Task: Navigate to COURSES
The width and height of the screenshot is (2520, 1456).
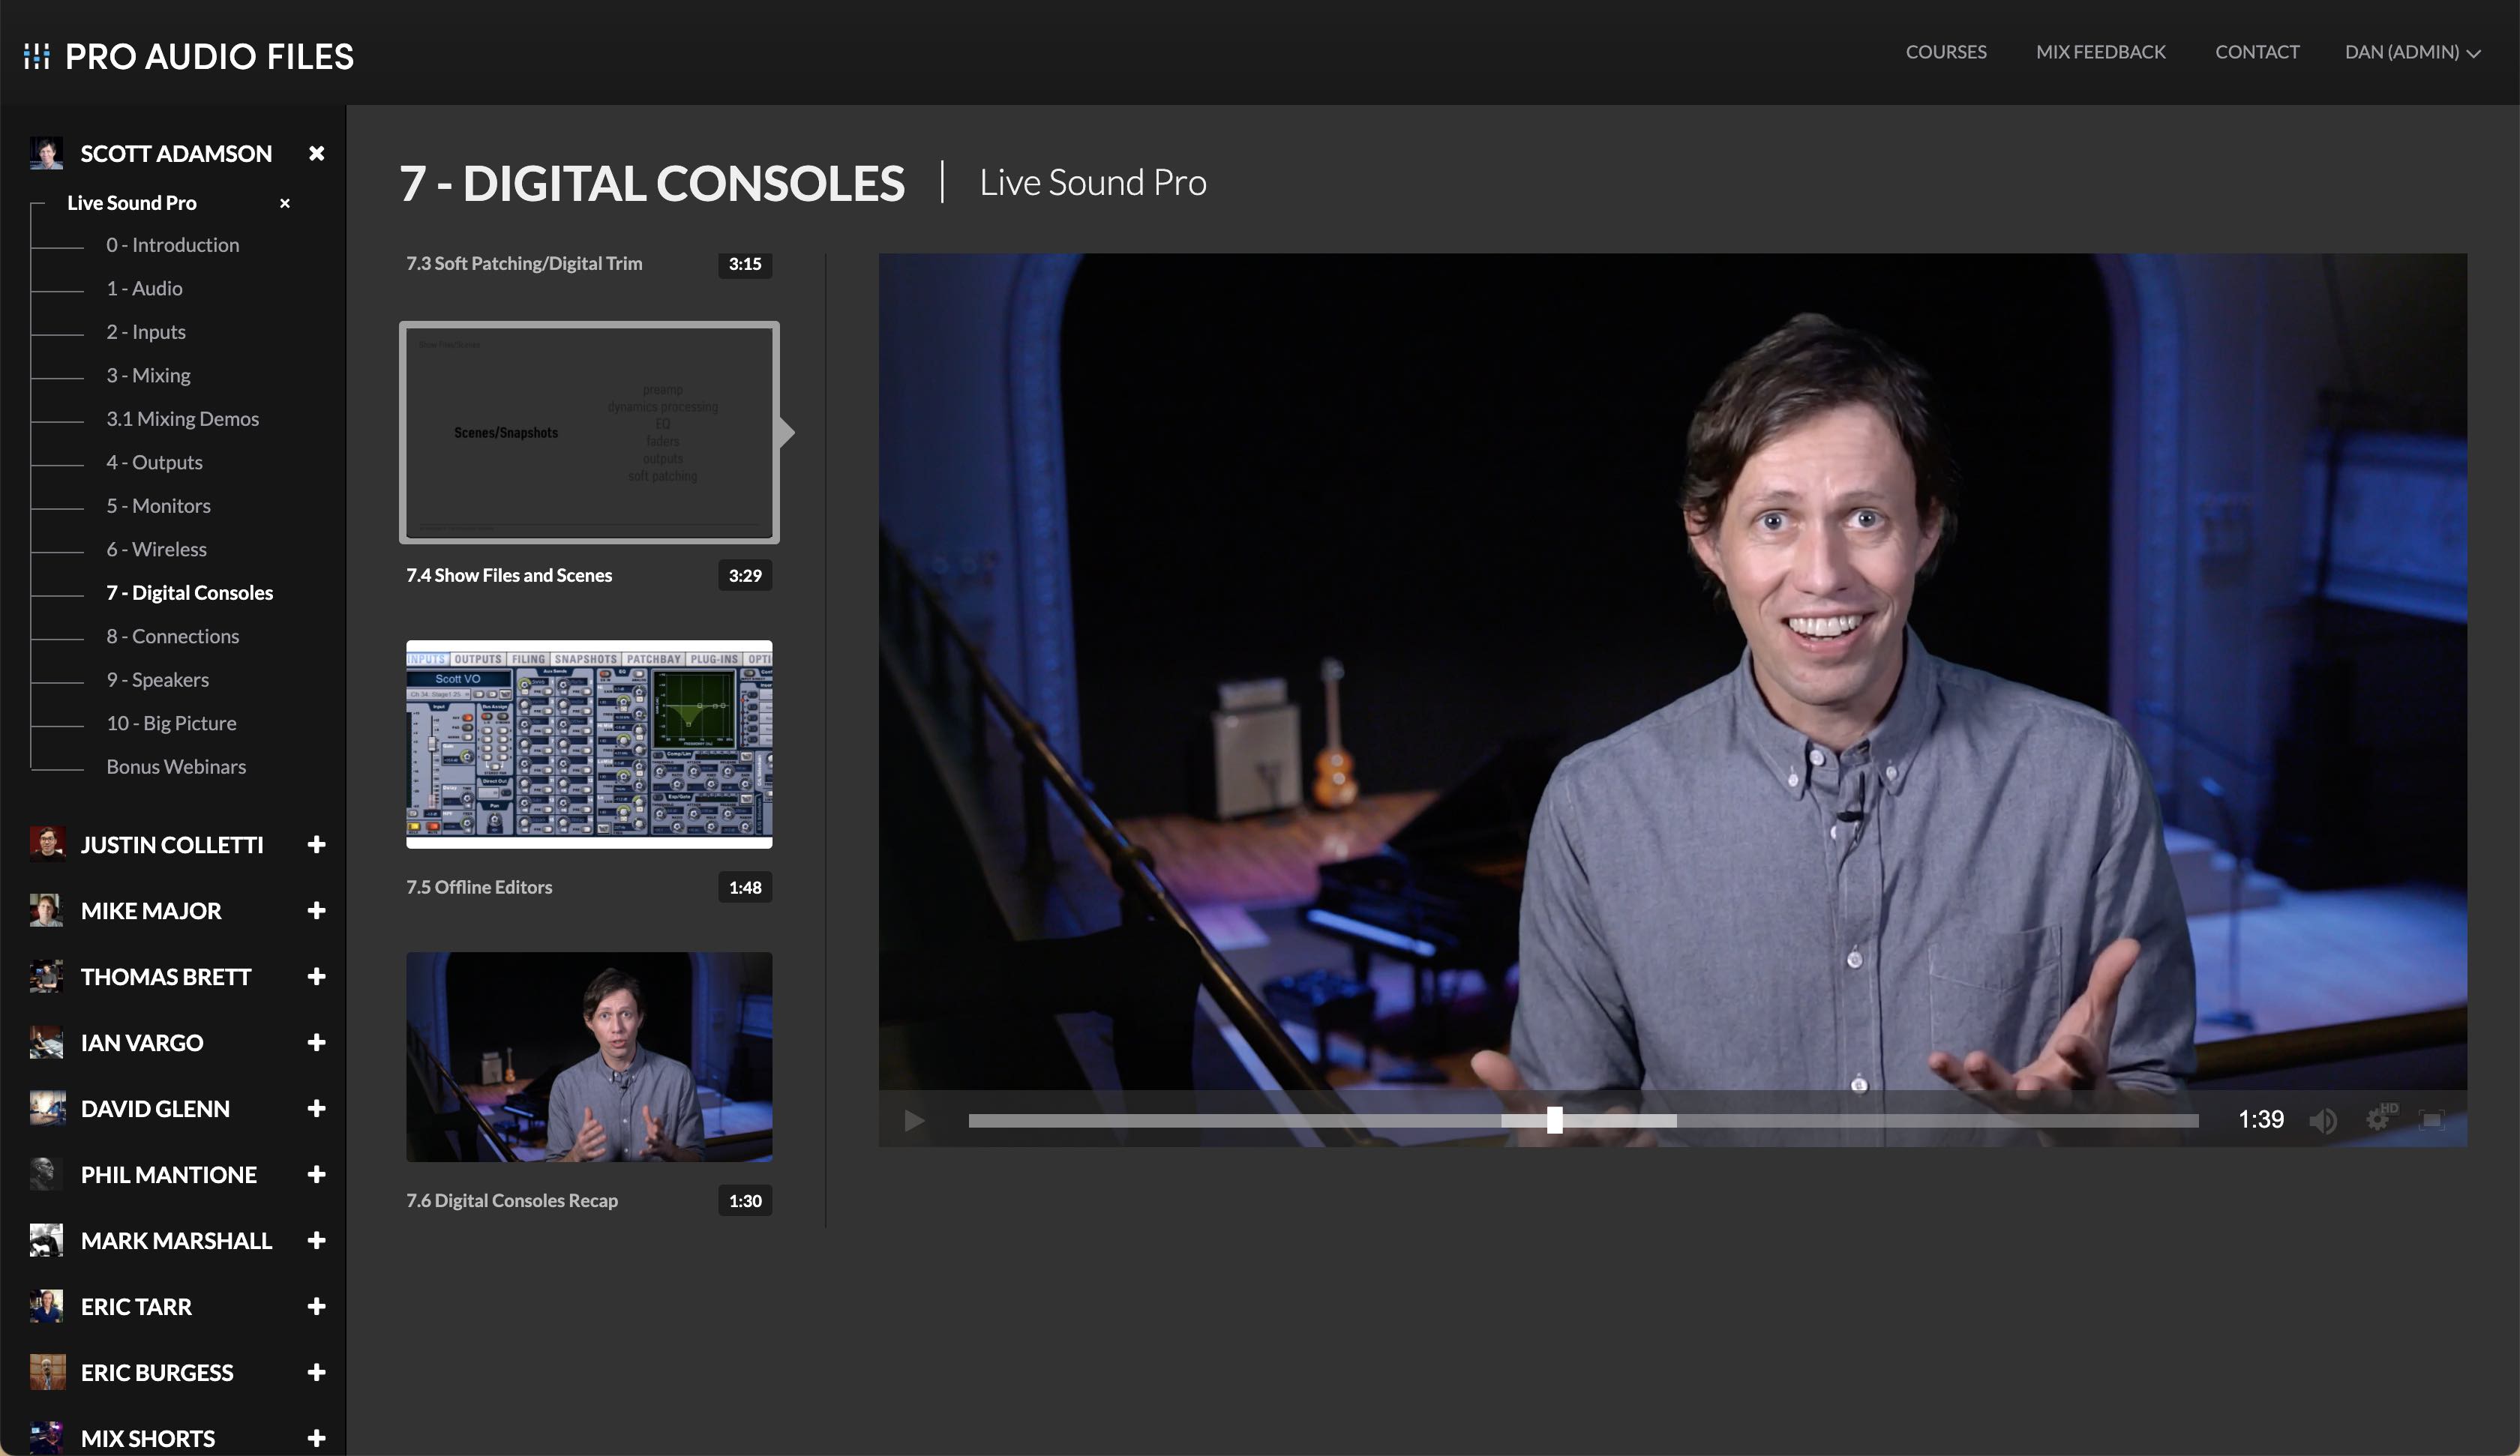Action: pyautogui.click(x=1946, y=52)
